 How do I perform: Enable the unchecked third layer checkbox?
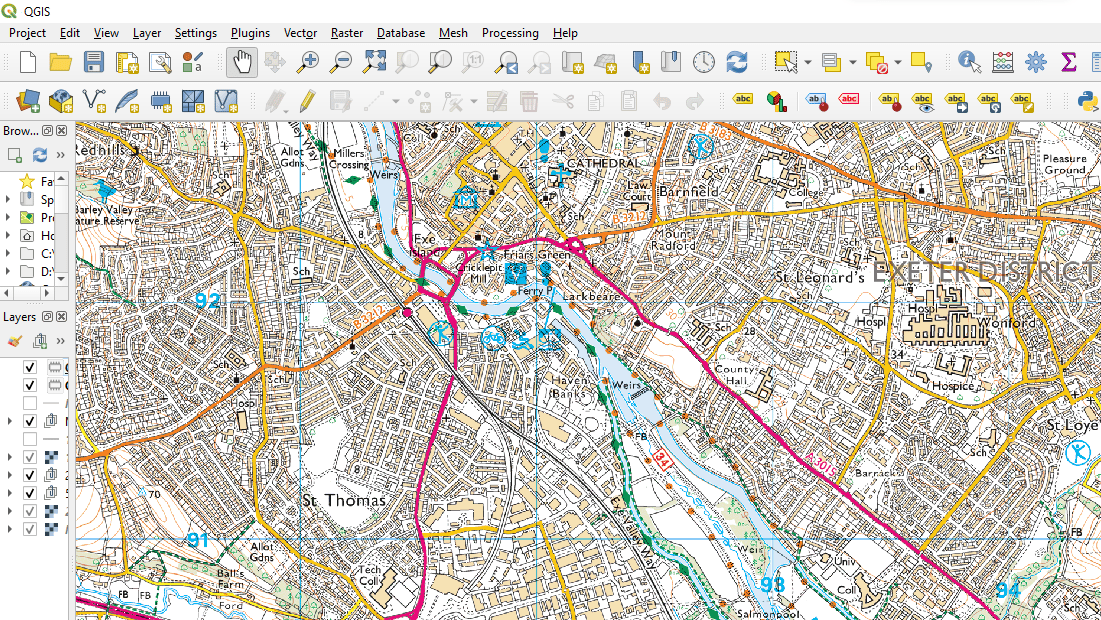click(x=30, y=403)
